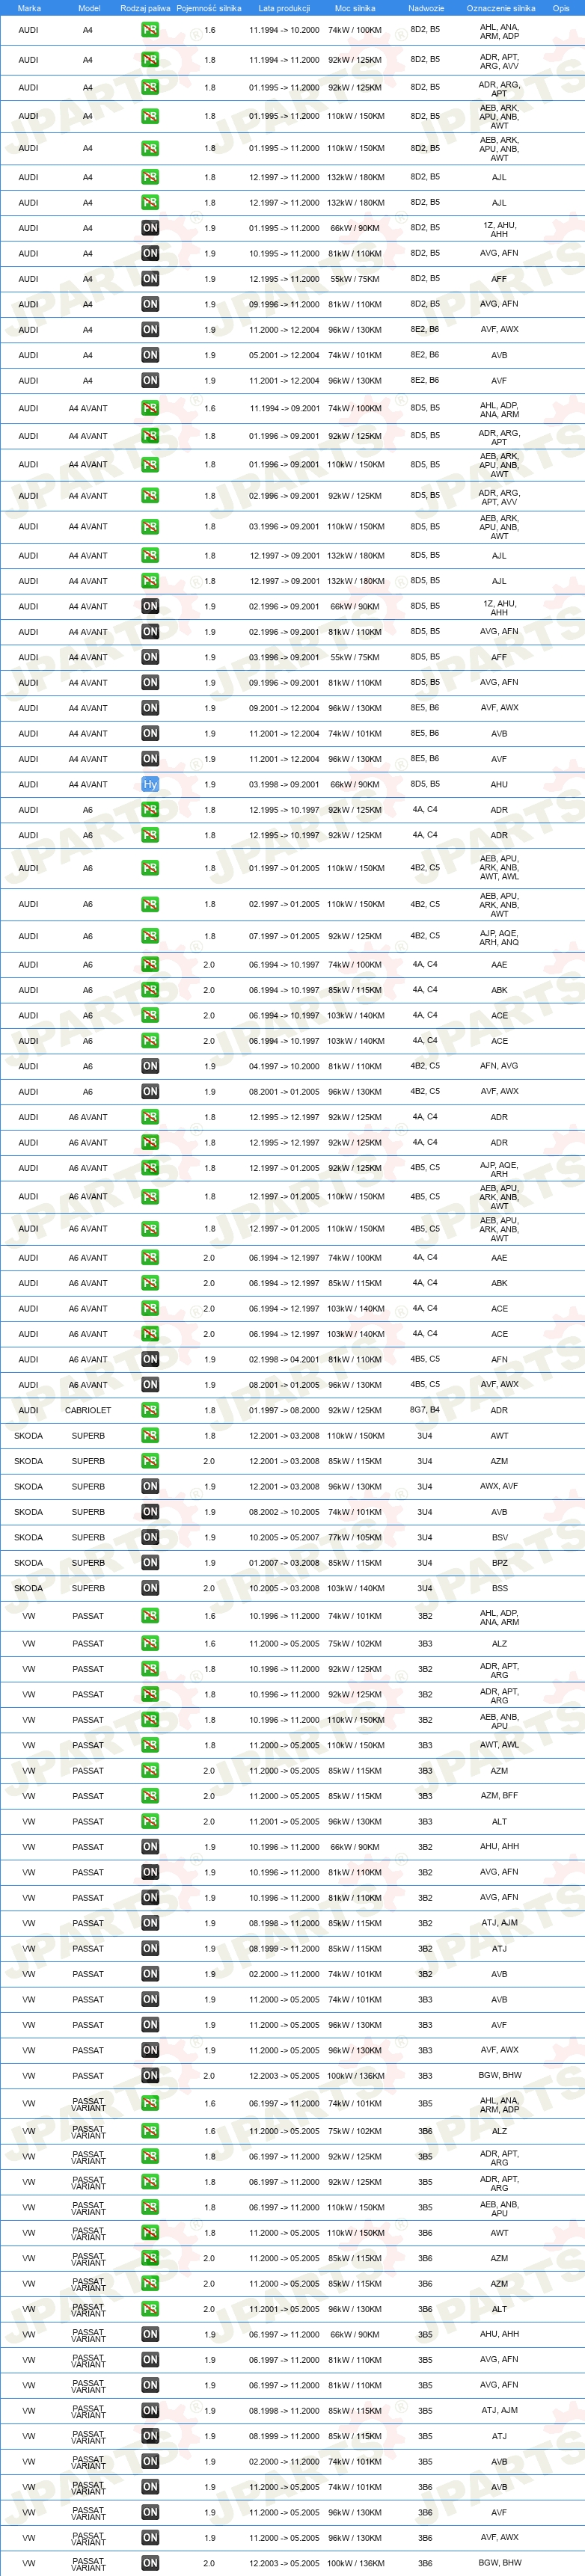Image resolution: width=585 pixels, height=2576 pixels.
Task: Click the Lata produkcji column header
Action: pyautogui.click(x=284, y=8)
